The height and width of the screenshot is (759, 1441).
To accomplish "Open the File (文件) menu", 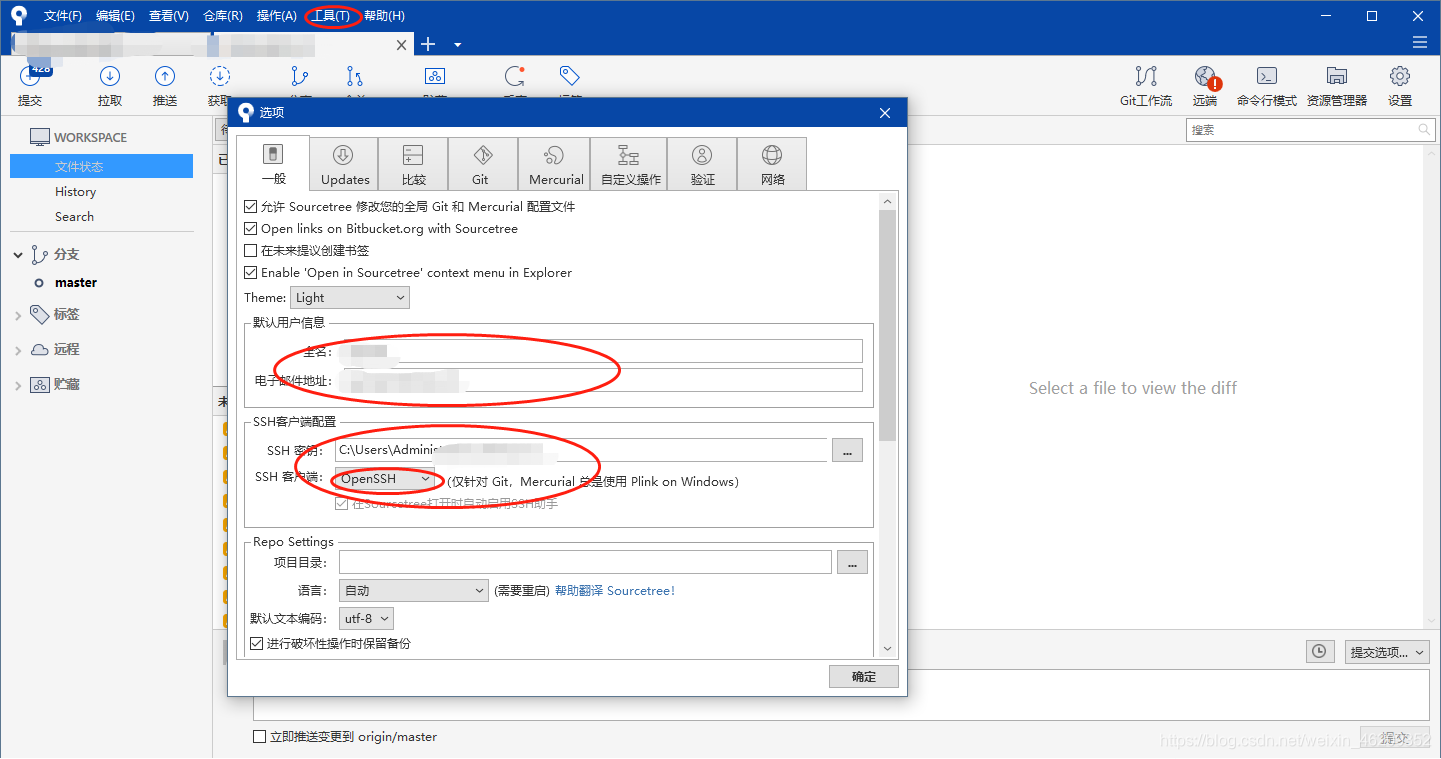I will [63, 16].
